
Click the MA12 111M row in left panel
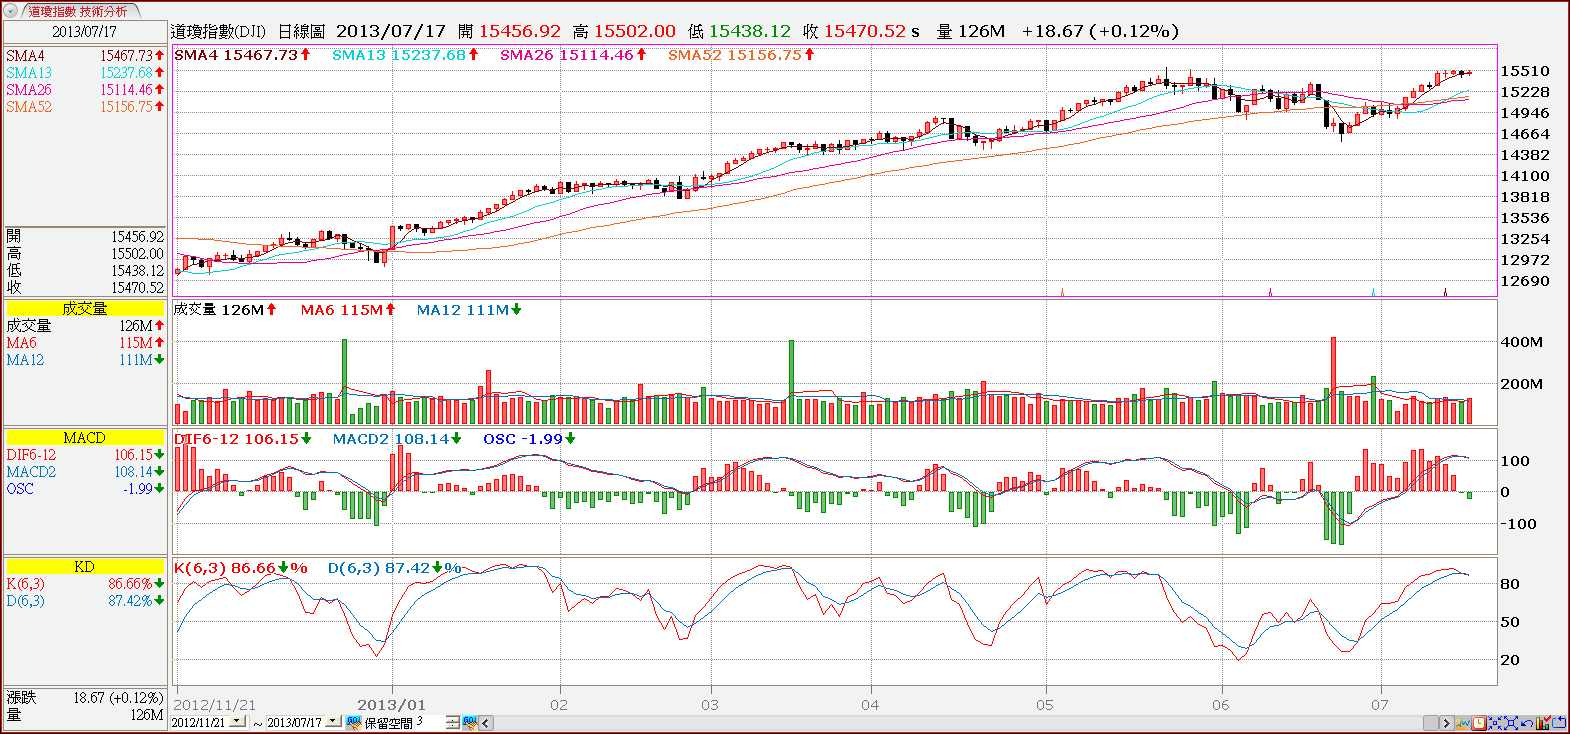(x=85, y=360)
